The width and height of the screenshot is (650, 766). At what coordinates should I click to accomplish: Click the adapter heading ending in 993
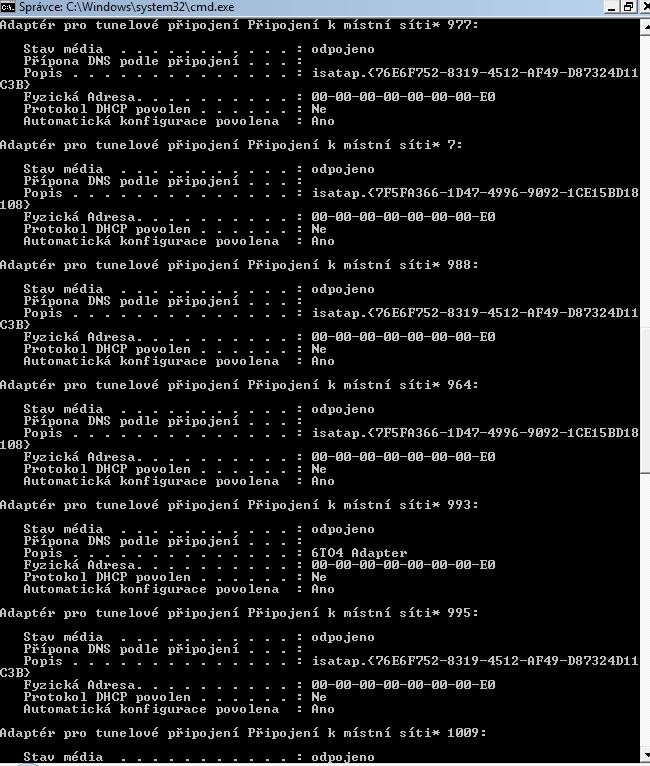click(x=239, y=505)
